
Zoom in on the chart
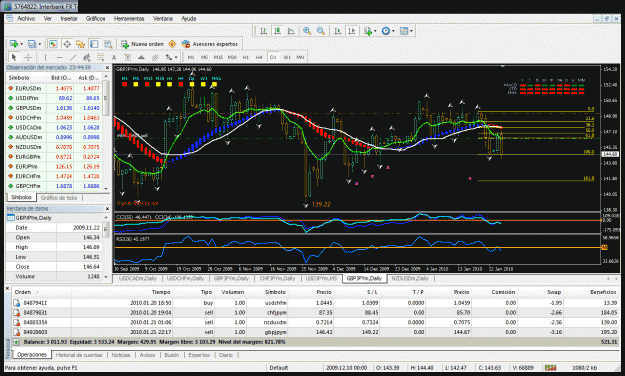click(307, 31)
